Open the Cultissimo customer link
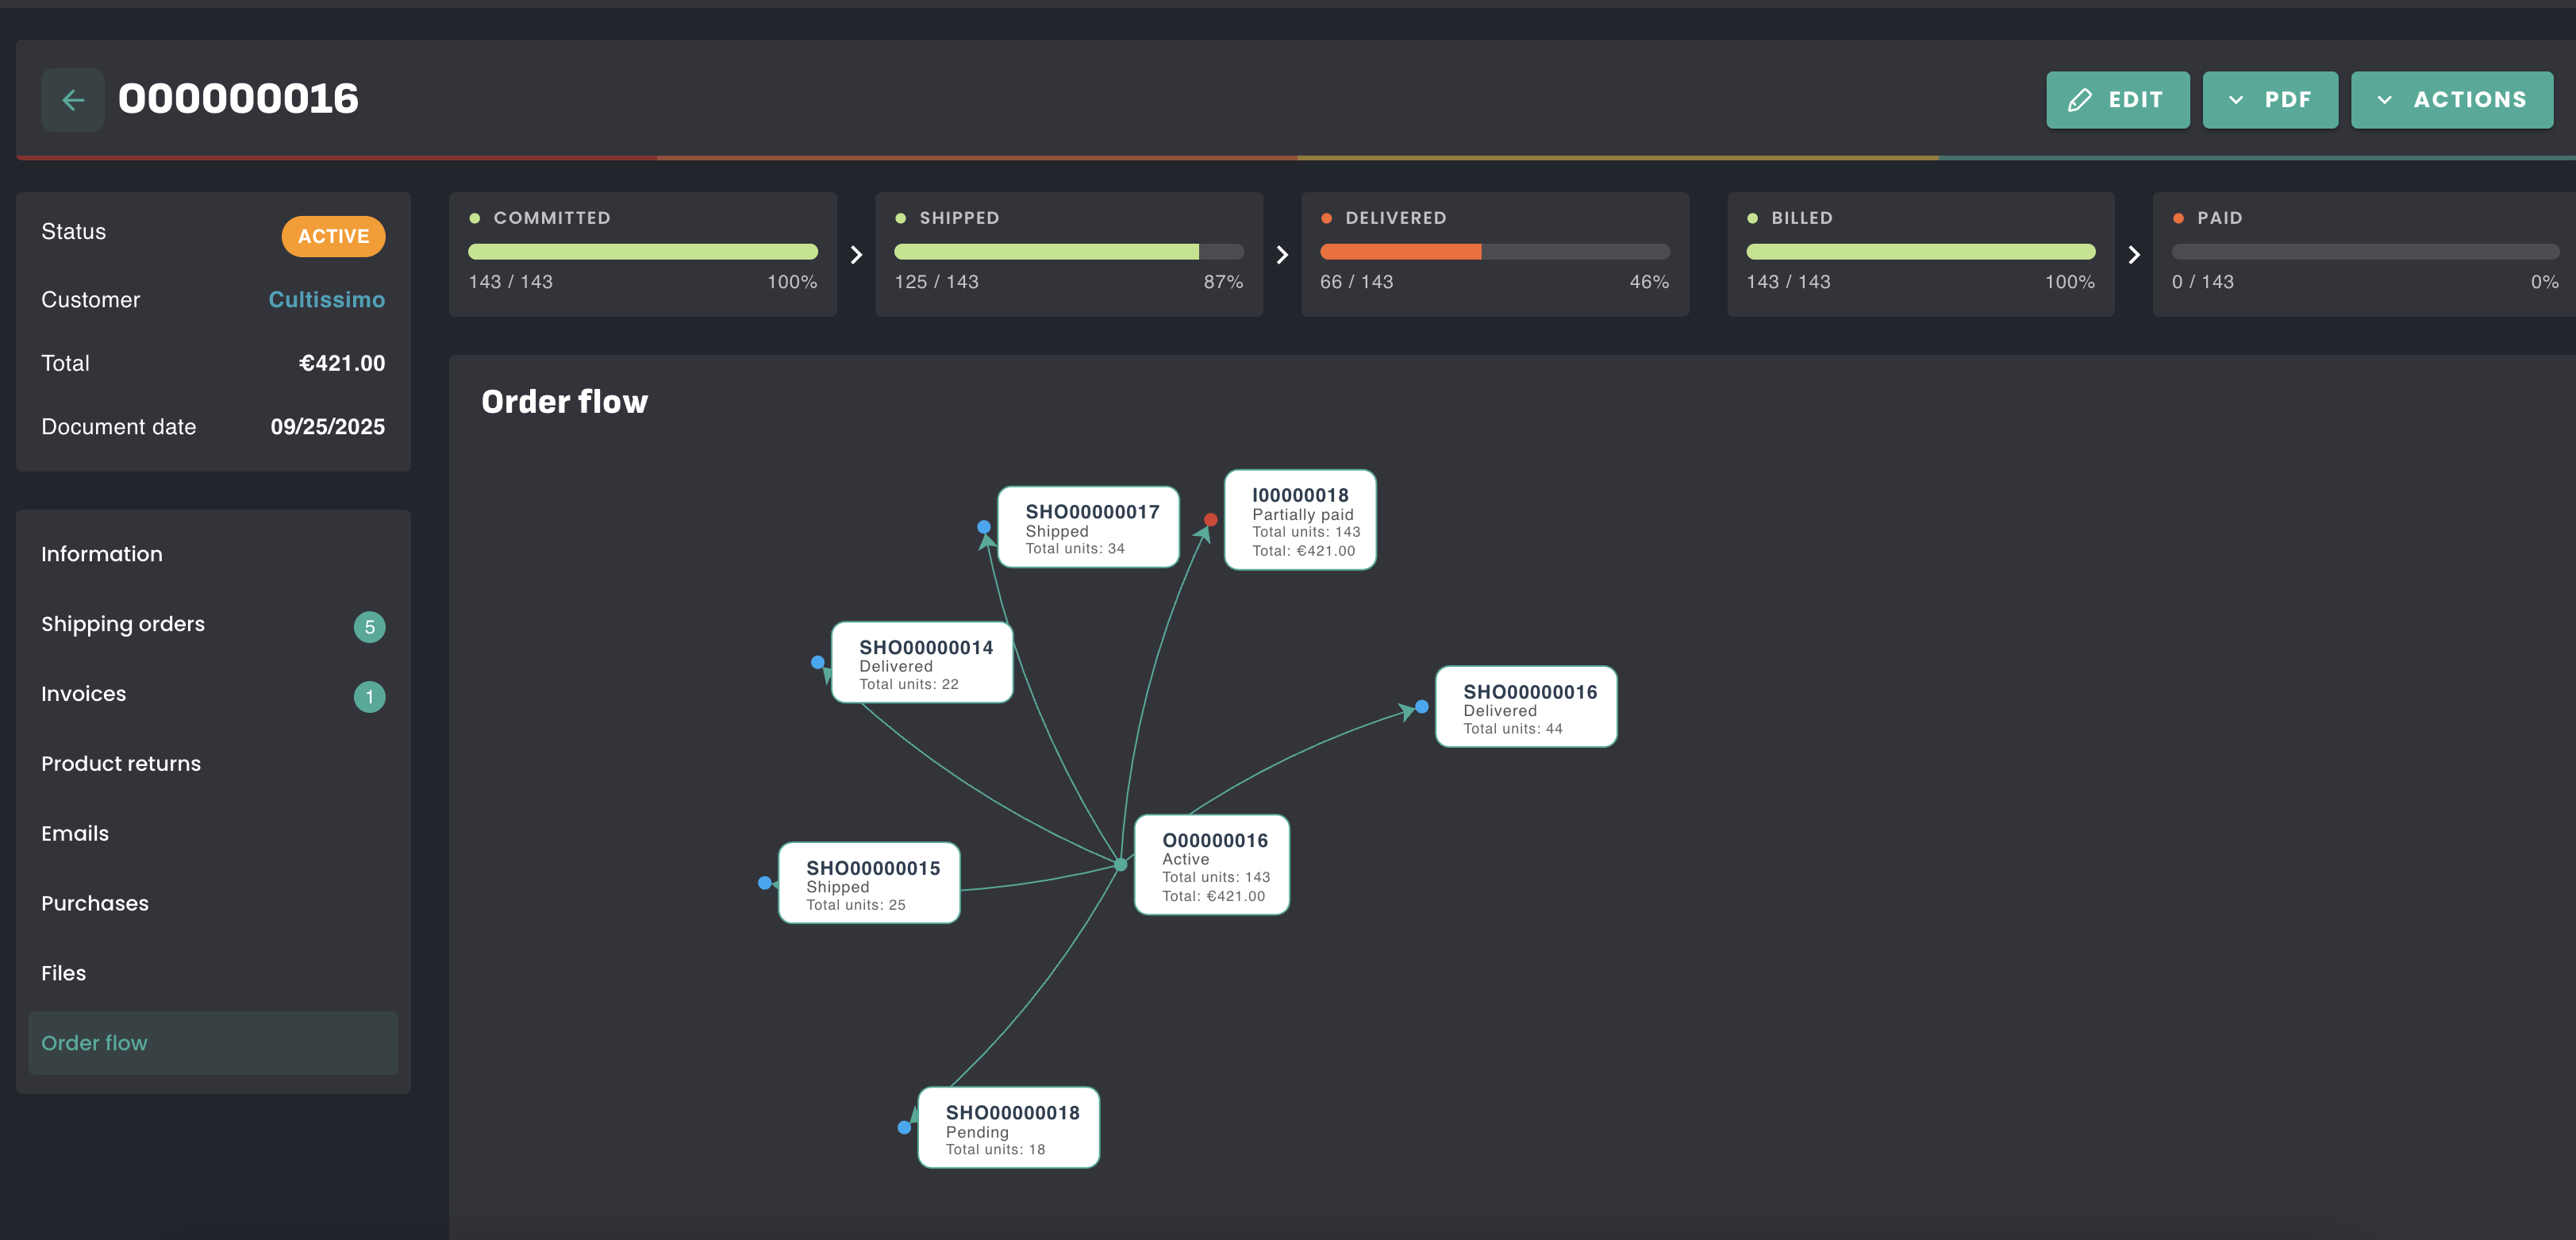2576x1240 pixels. coord(326,300)
